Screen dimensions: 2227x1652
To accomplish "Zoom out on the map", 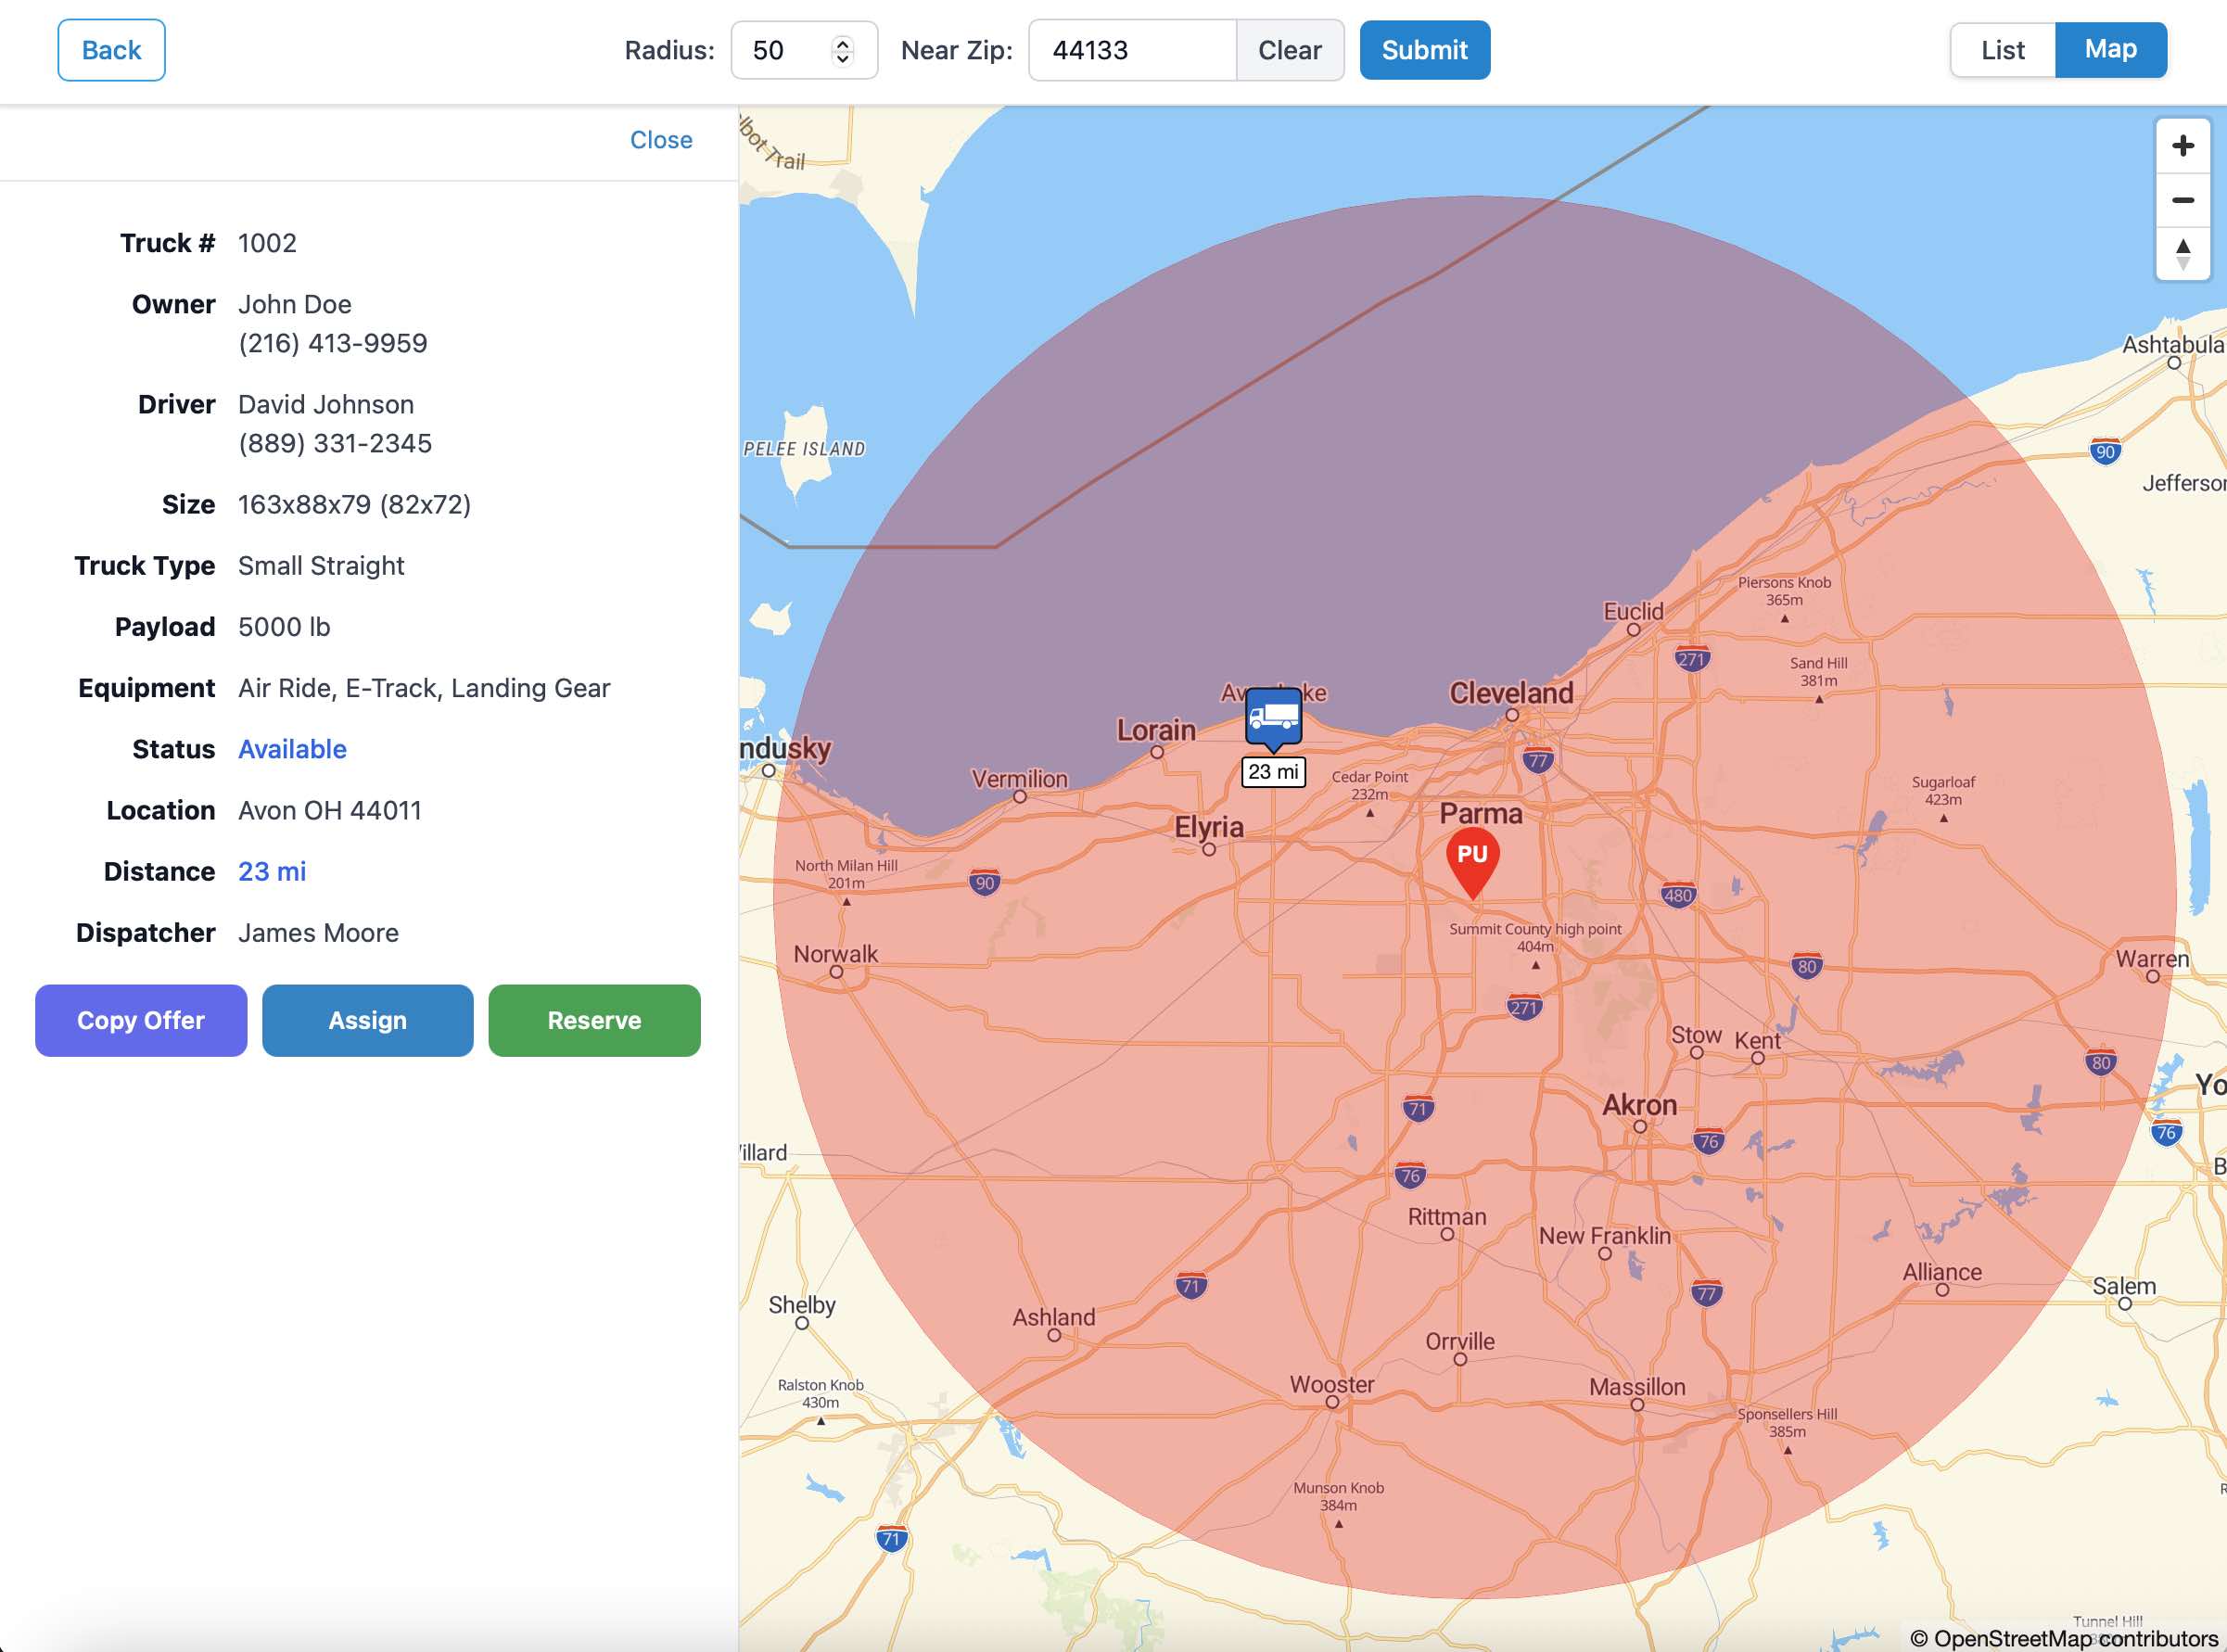I will 2185,201.
